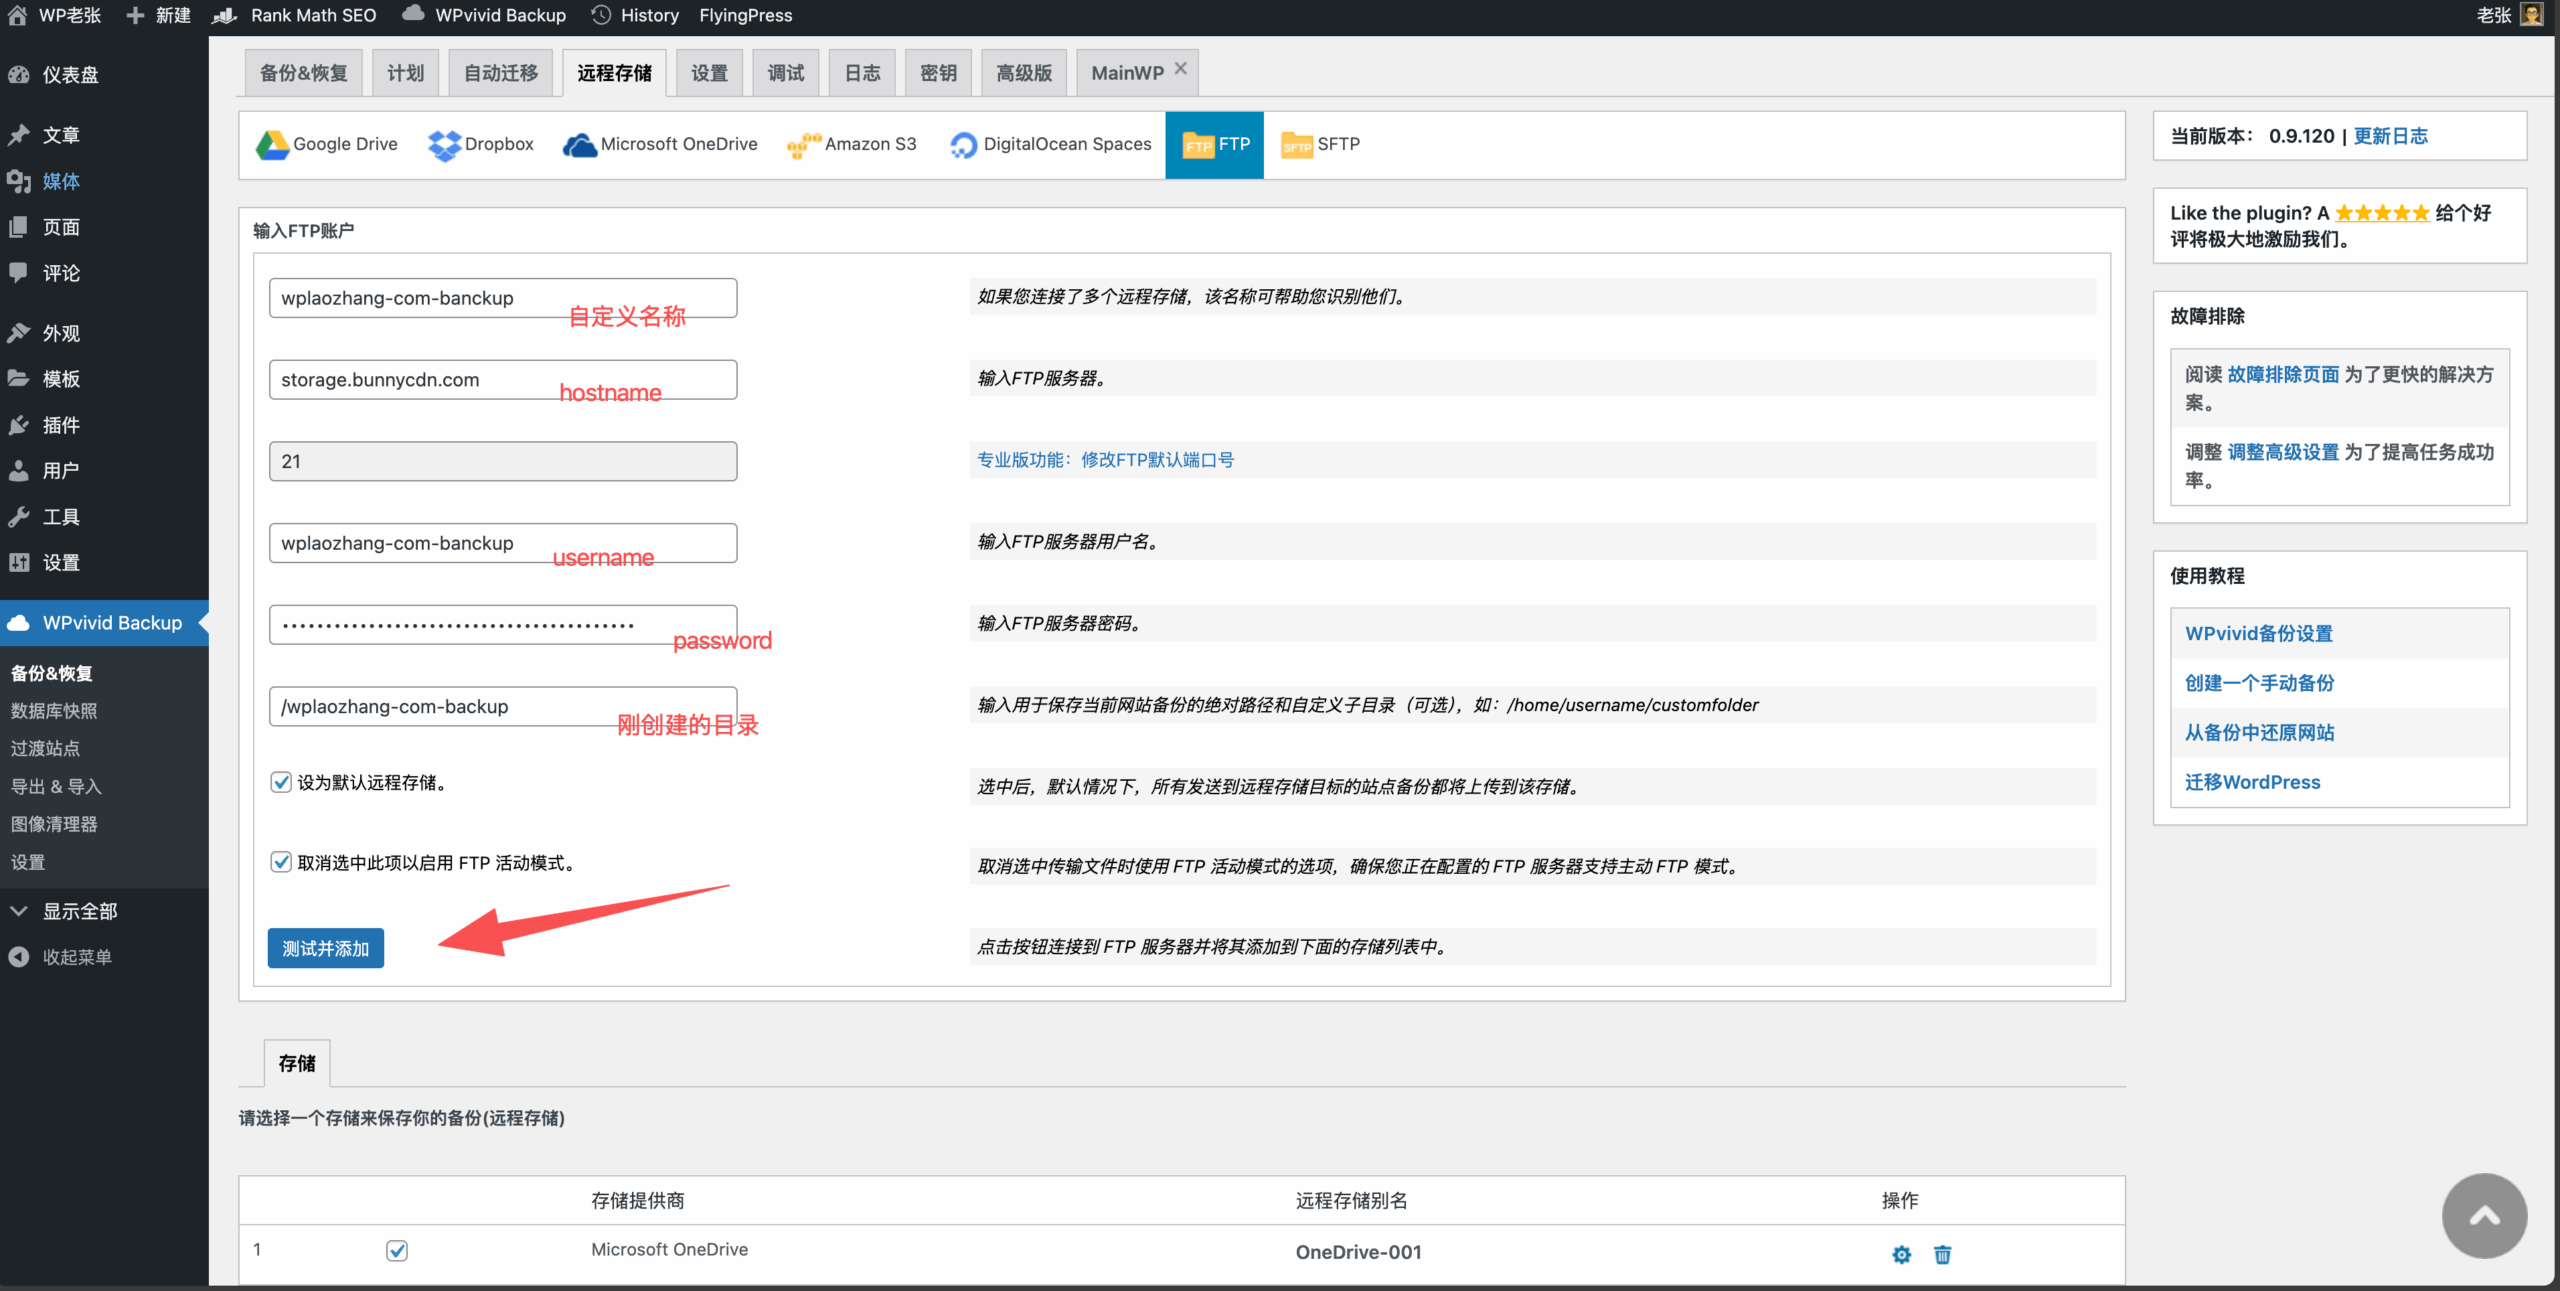Select Google Drive storage icon
Screen dimensions: 2560x1291
pyautogui.click(x=272, y=145)
